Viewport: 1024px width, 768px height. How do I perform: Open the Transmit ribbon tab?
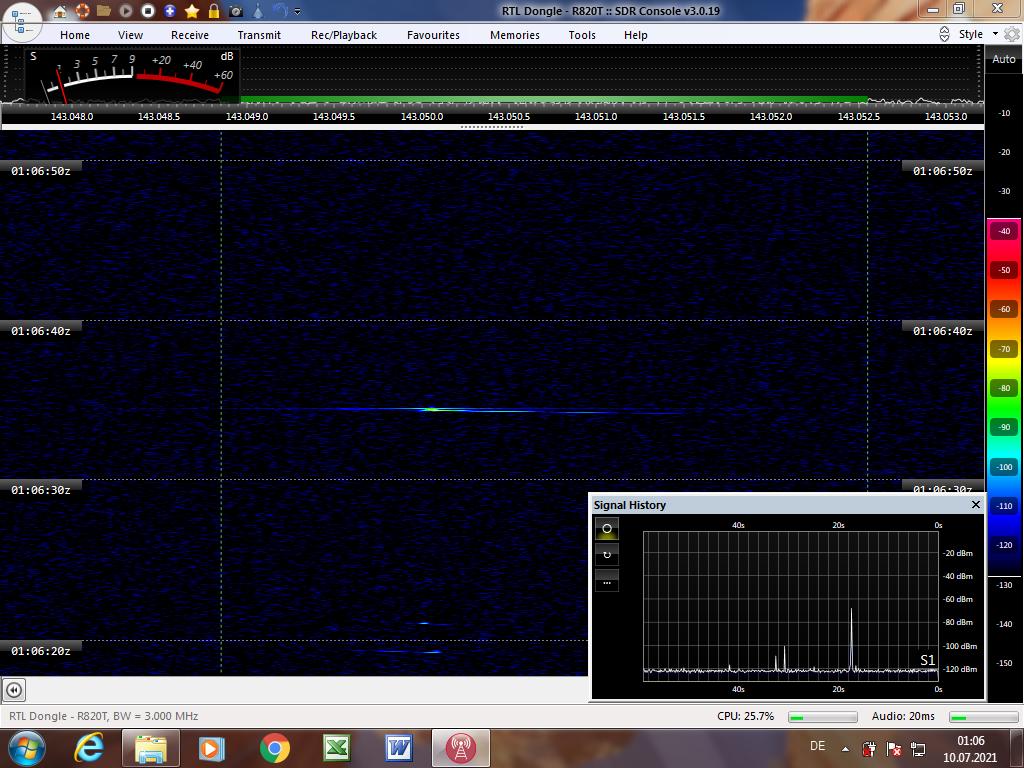click(259, 35)
